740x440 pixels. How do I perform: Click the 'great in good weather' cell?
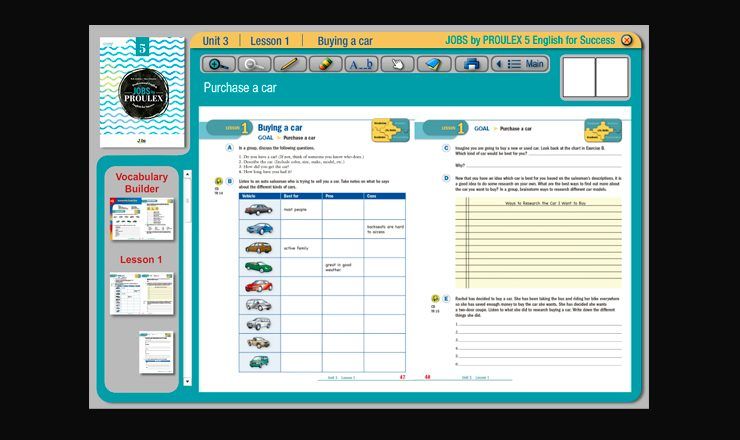click(343, 267)
